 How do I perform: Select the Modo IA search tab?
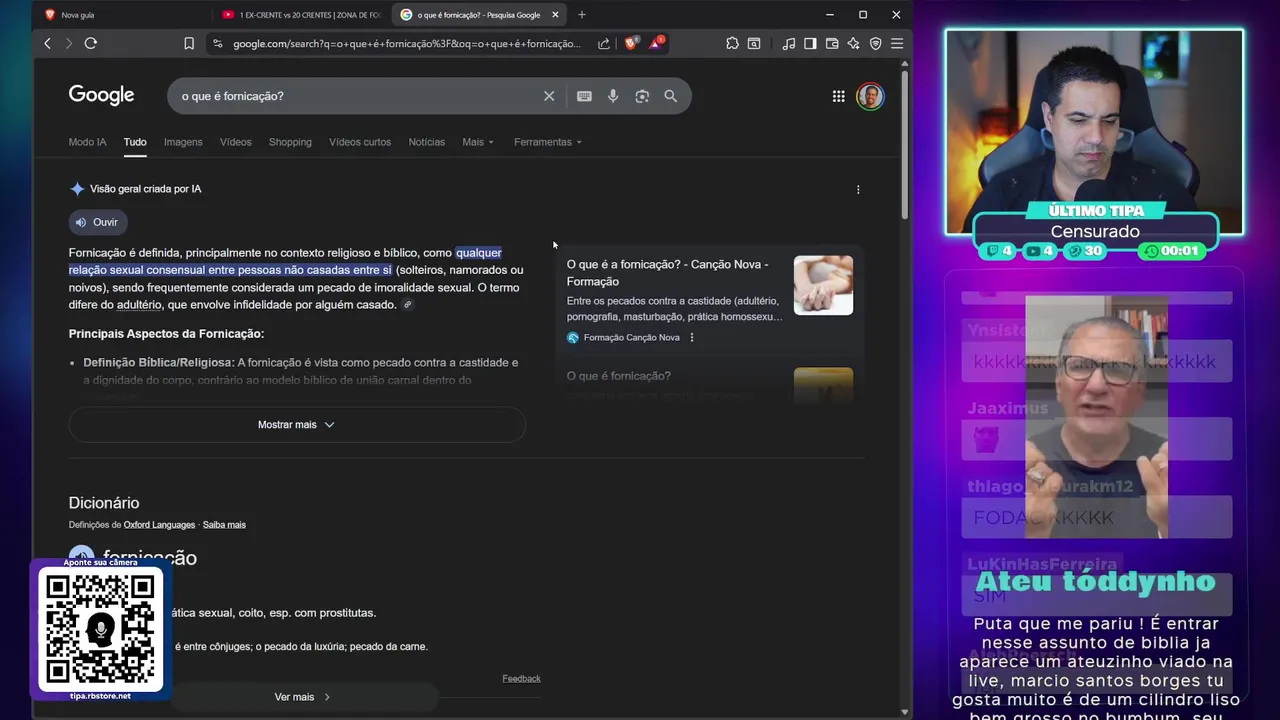(x=87, y=142)
